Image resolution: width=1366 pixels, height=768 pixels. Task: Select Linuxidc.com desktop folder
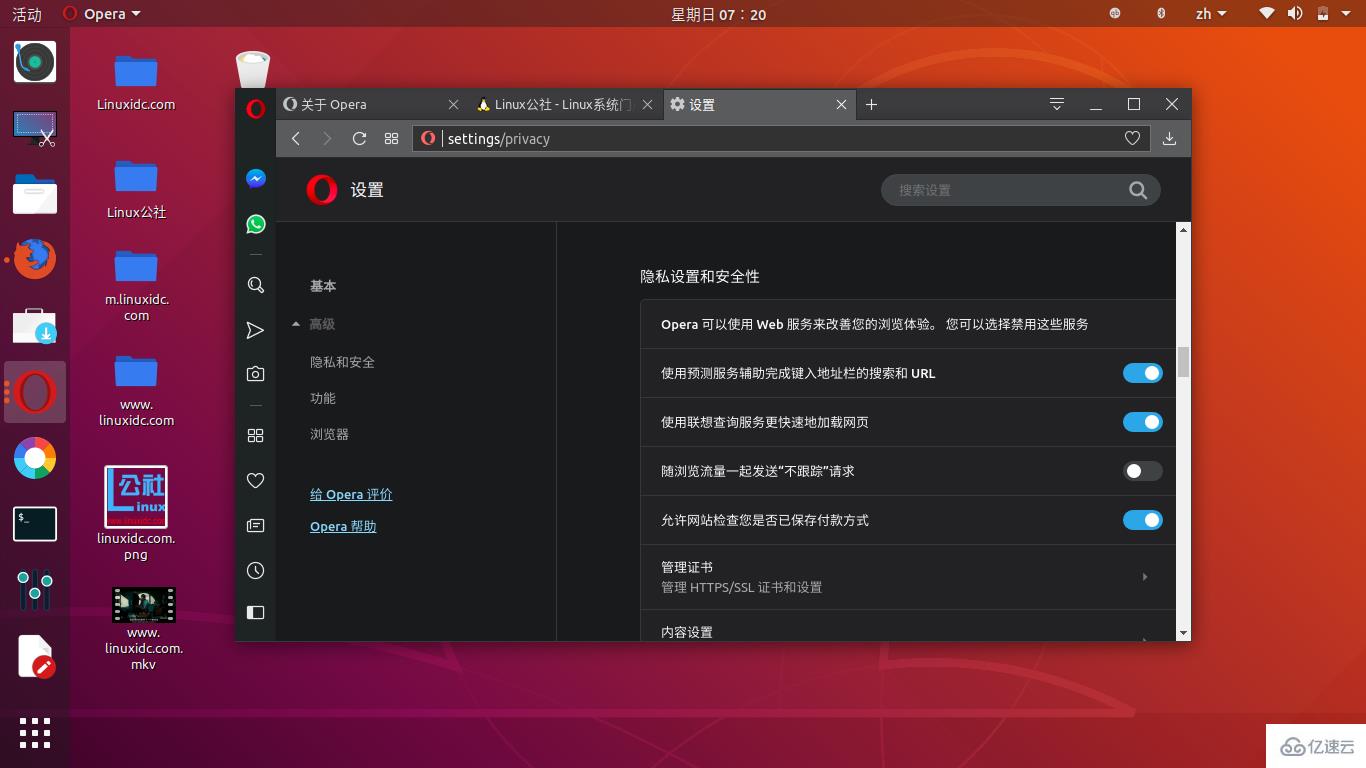[x=136, y=81]
